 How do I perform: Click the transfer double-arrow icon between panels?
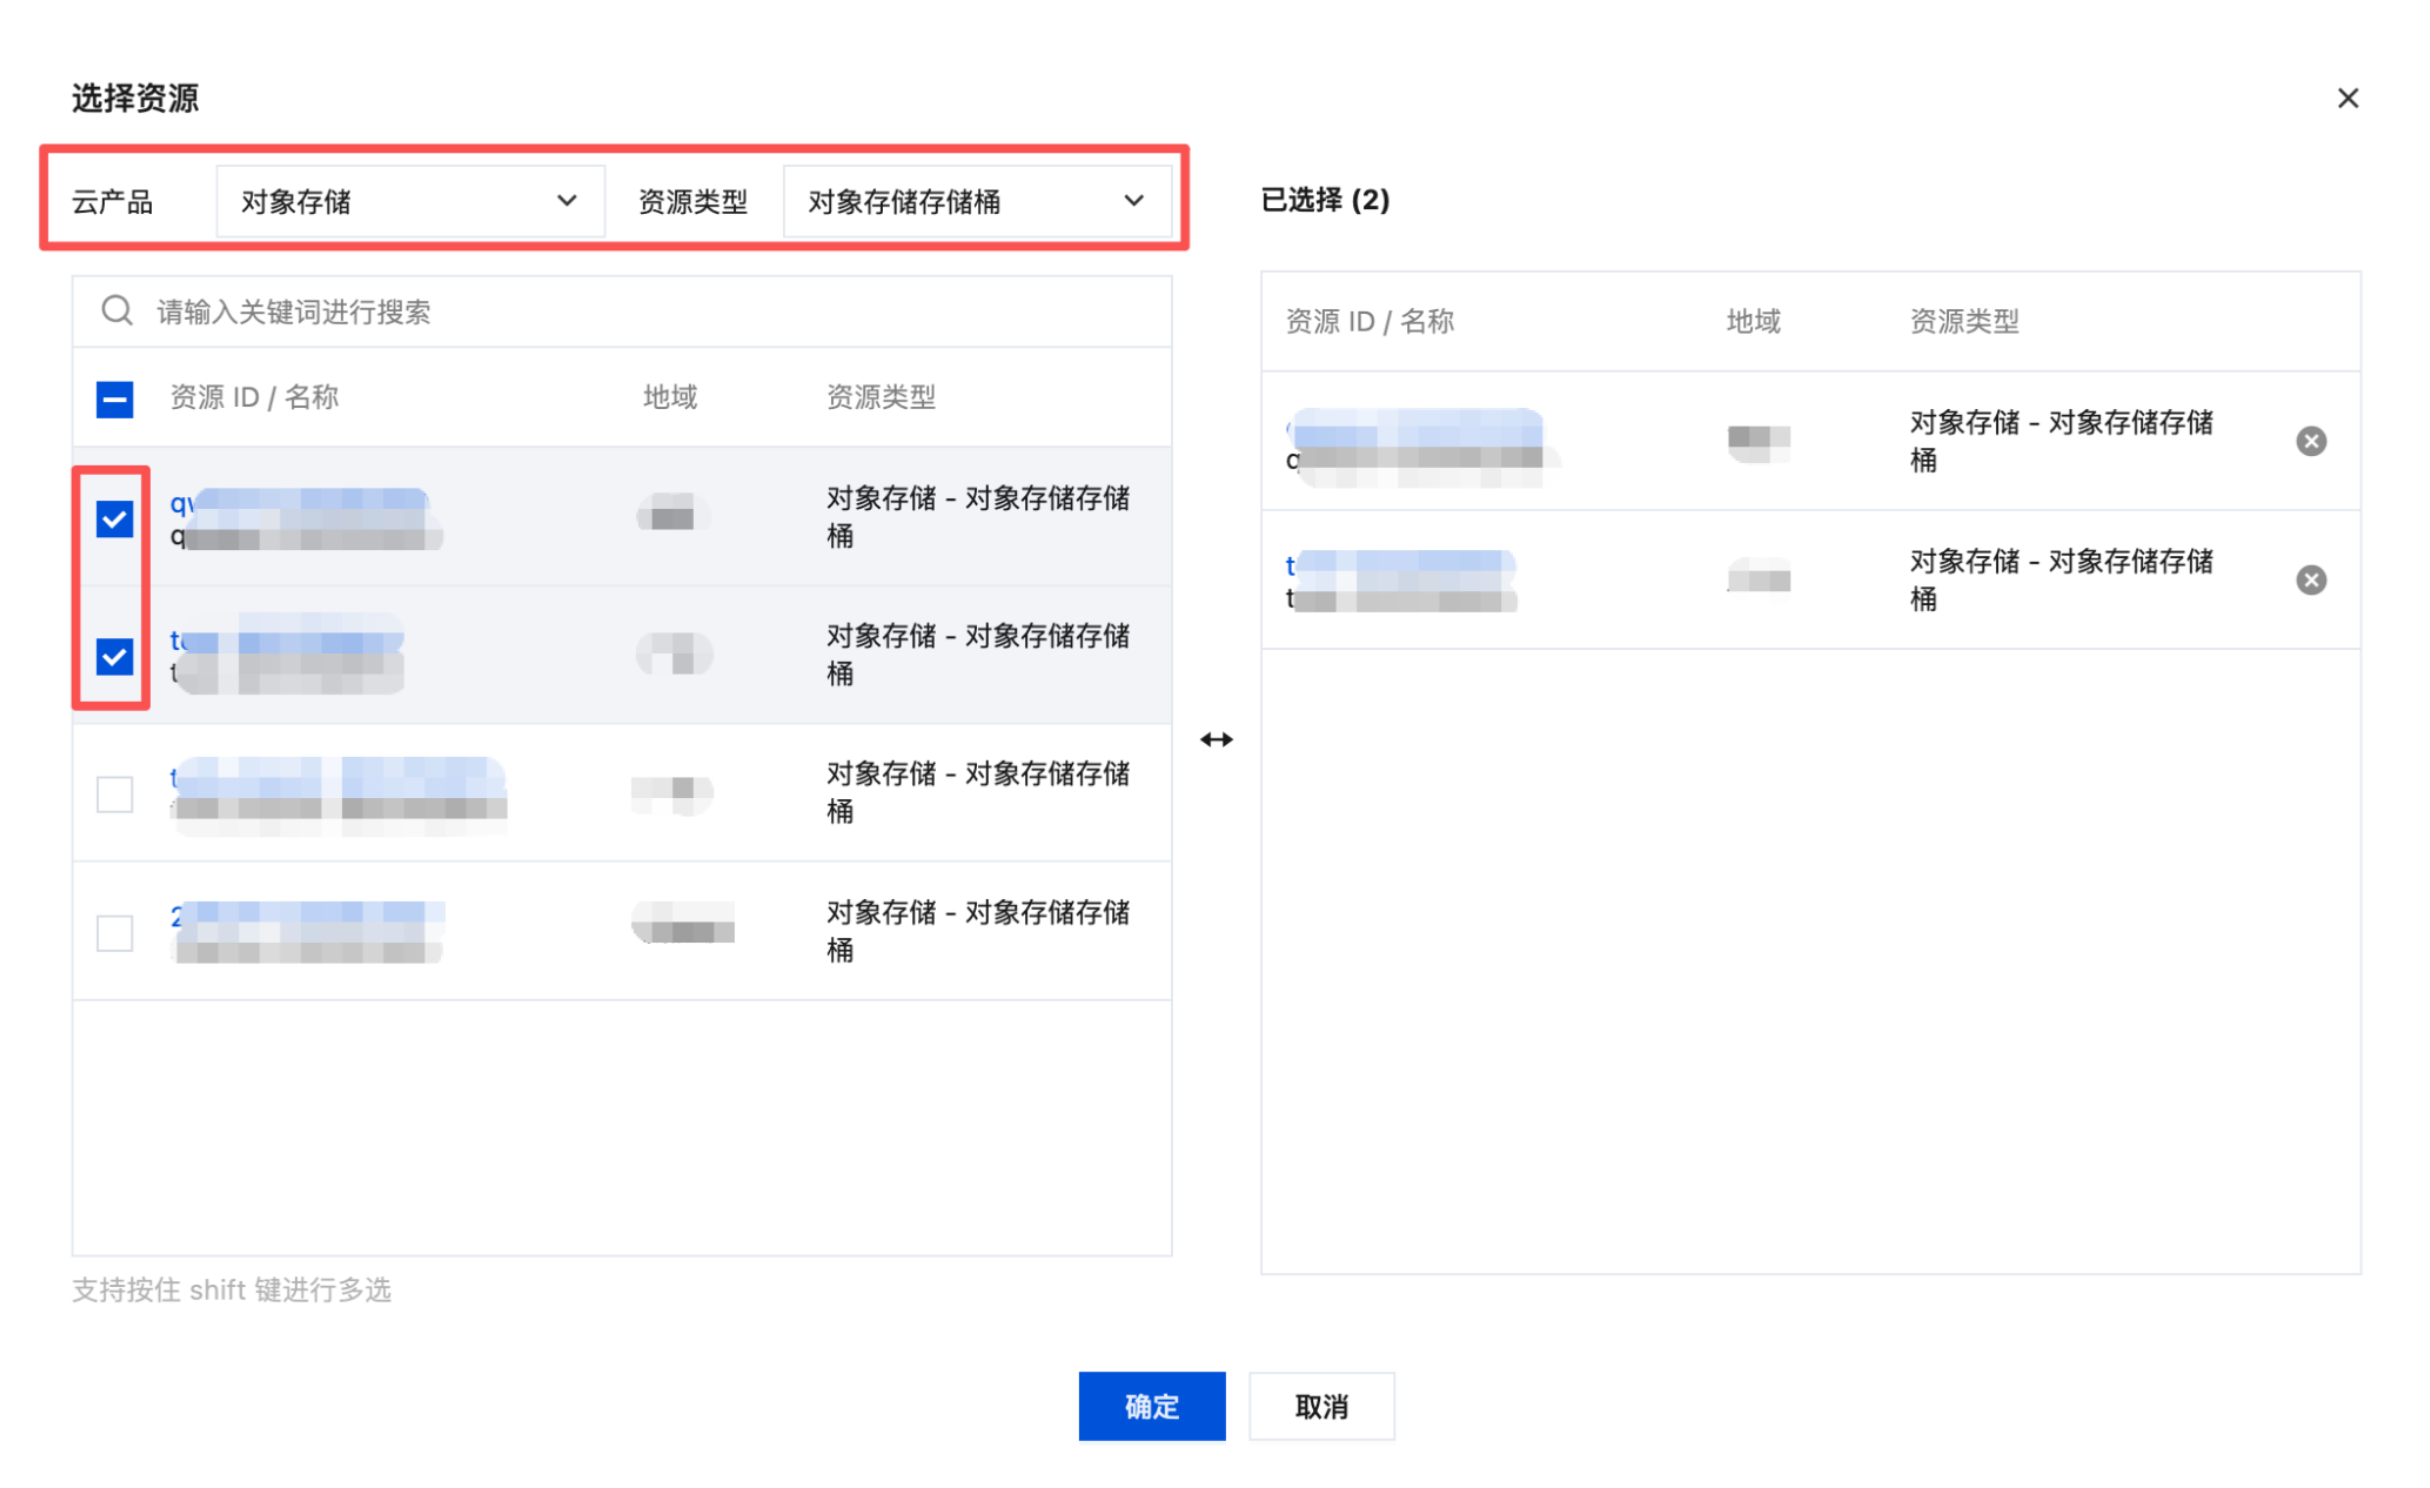(x=1216, y=740)
